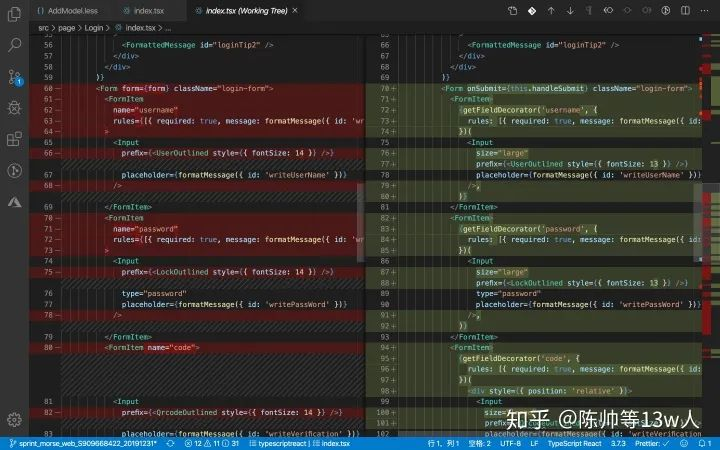Click typescriptreact | index.tsx status item
The height and width of the screenshot is (450, 720).
[x=299, y=444]
